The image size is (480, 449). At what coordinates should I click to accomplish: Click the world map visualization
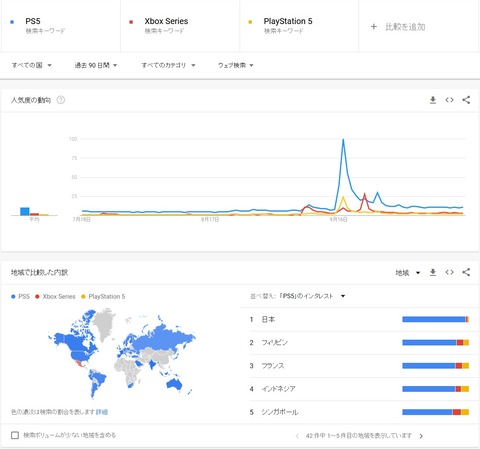pyautogui.click(x=122, y=353)
